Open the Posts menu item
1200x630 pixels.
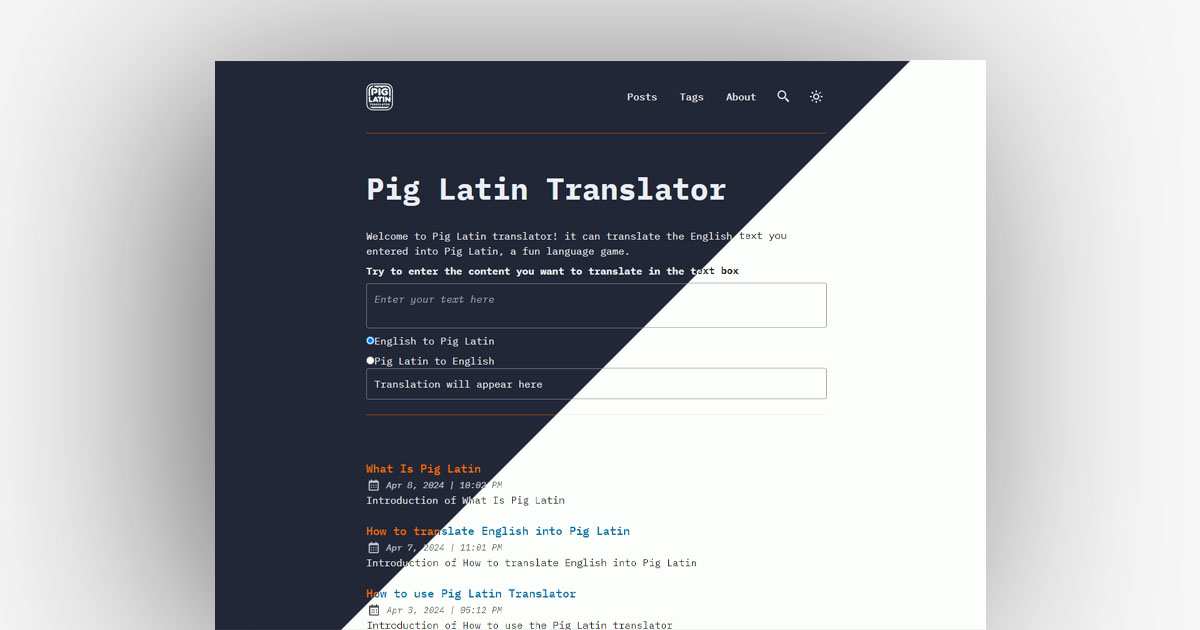click(x=641, y=96)
